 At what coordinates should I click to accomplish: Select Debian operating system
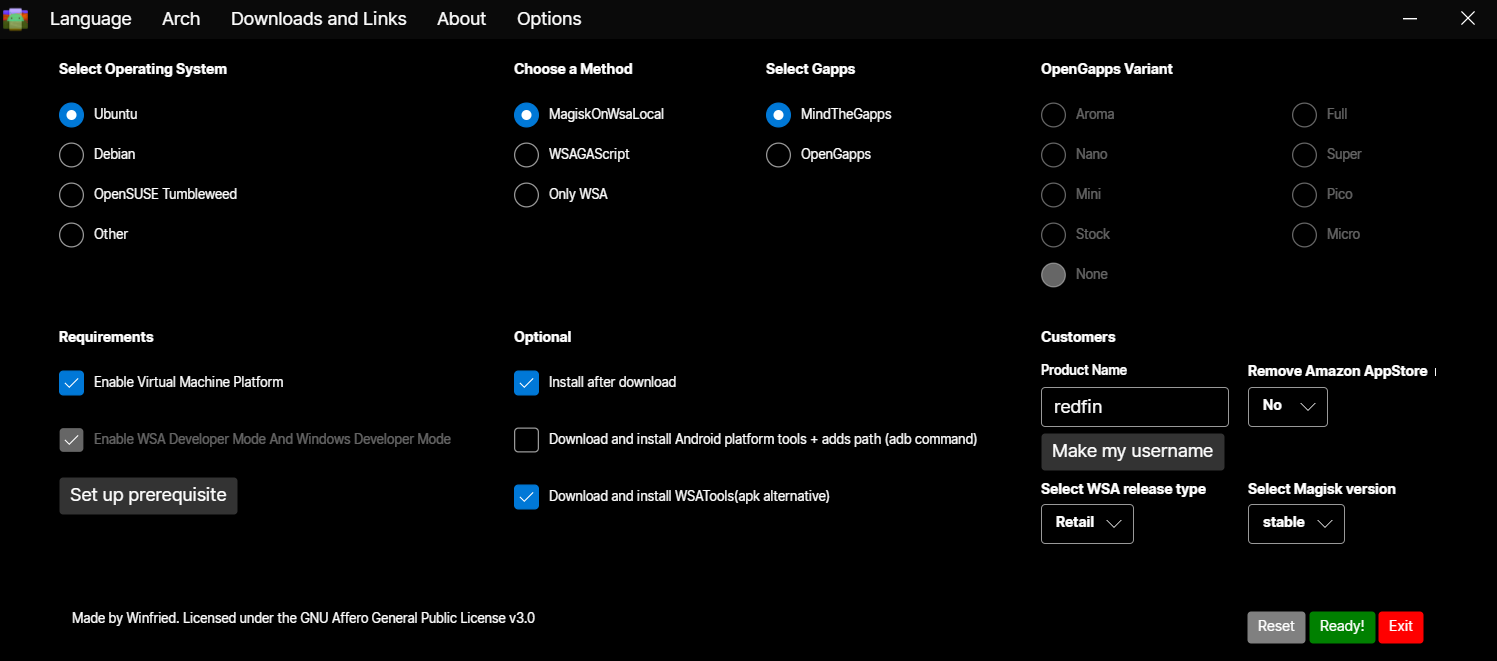tap(72, 155)
